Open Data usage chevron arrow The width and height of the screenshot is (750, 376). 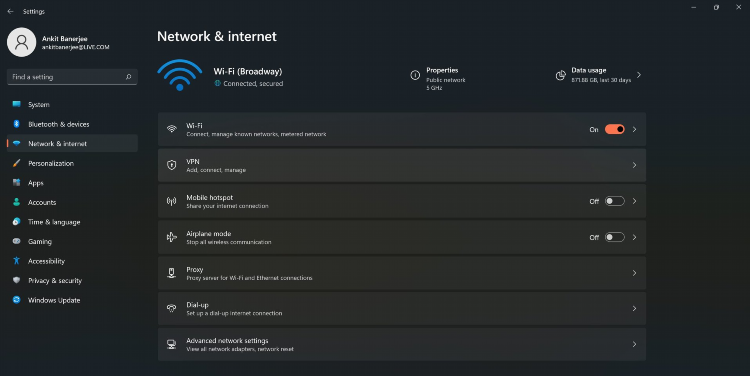tap(639, 75)
